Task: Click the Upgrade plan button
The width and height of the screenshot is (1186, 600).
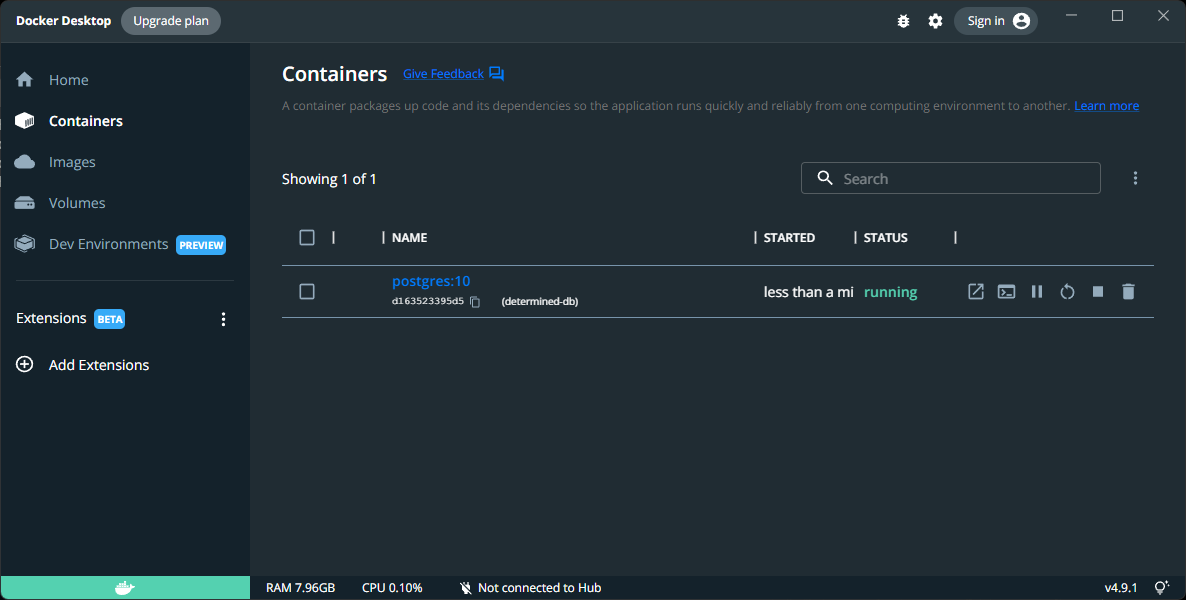Action: click(x=171, y=21)
